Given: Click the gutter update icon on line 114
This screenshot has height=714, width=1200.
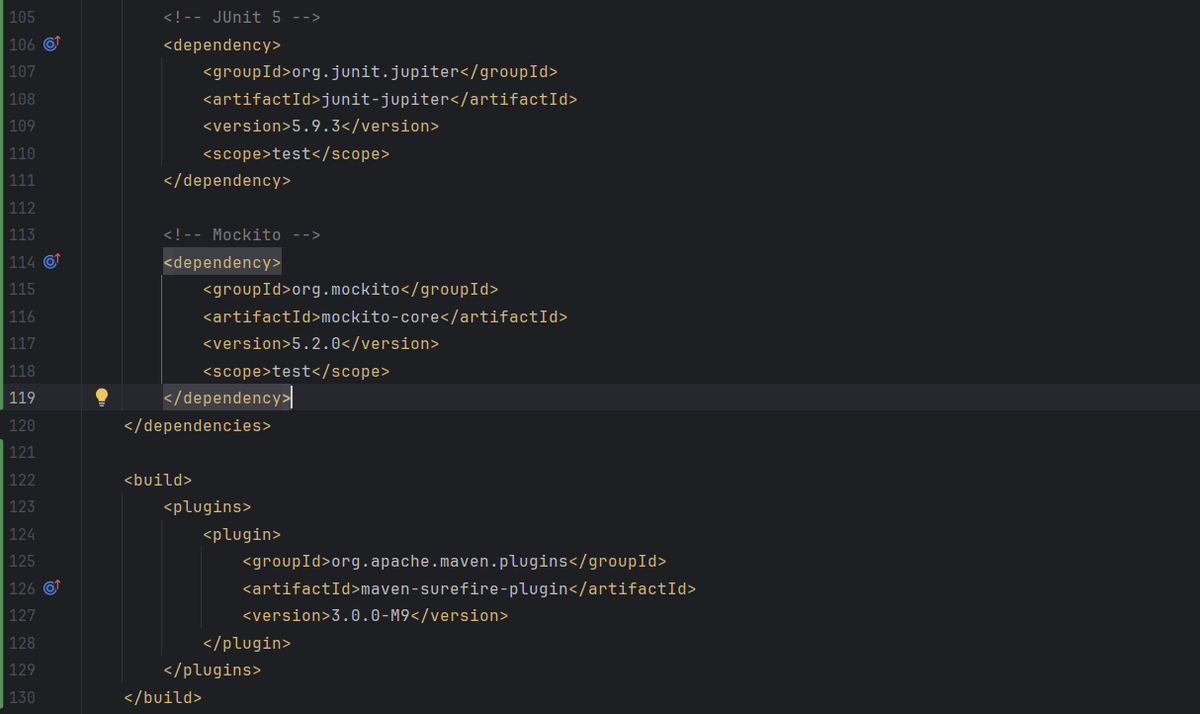Looking at the screenshot, I should click(x=52, y=262).
